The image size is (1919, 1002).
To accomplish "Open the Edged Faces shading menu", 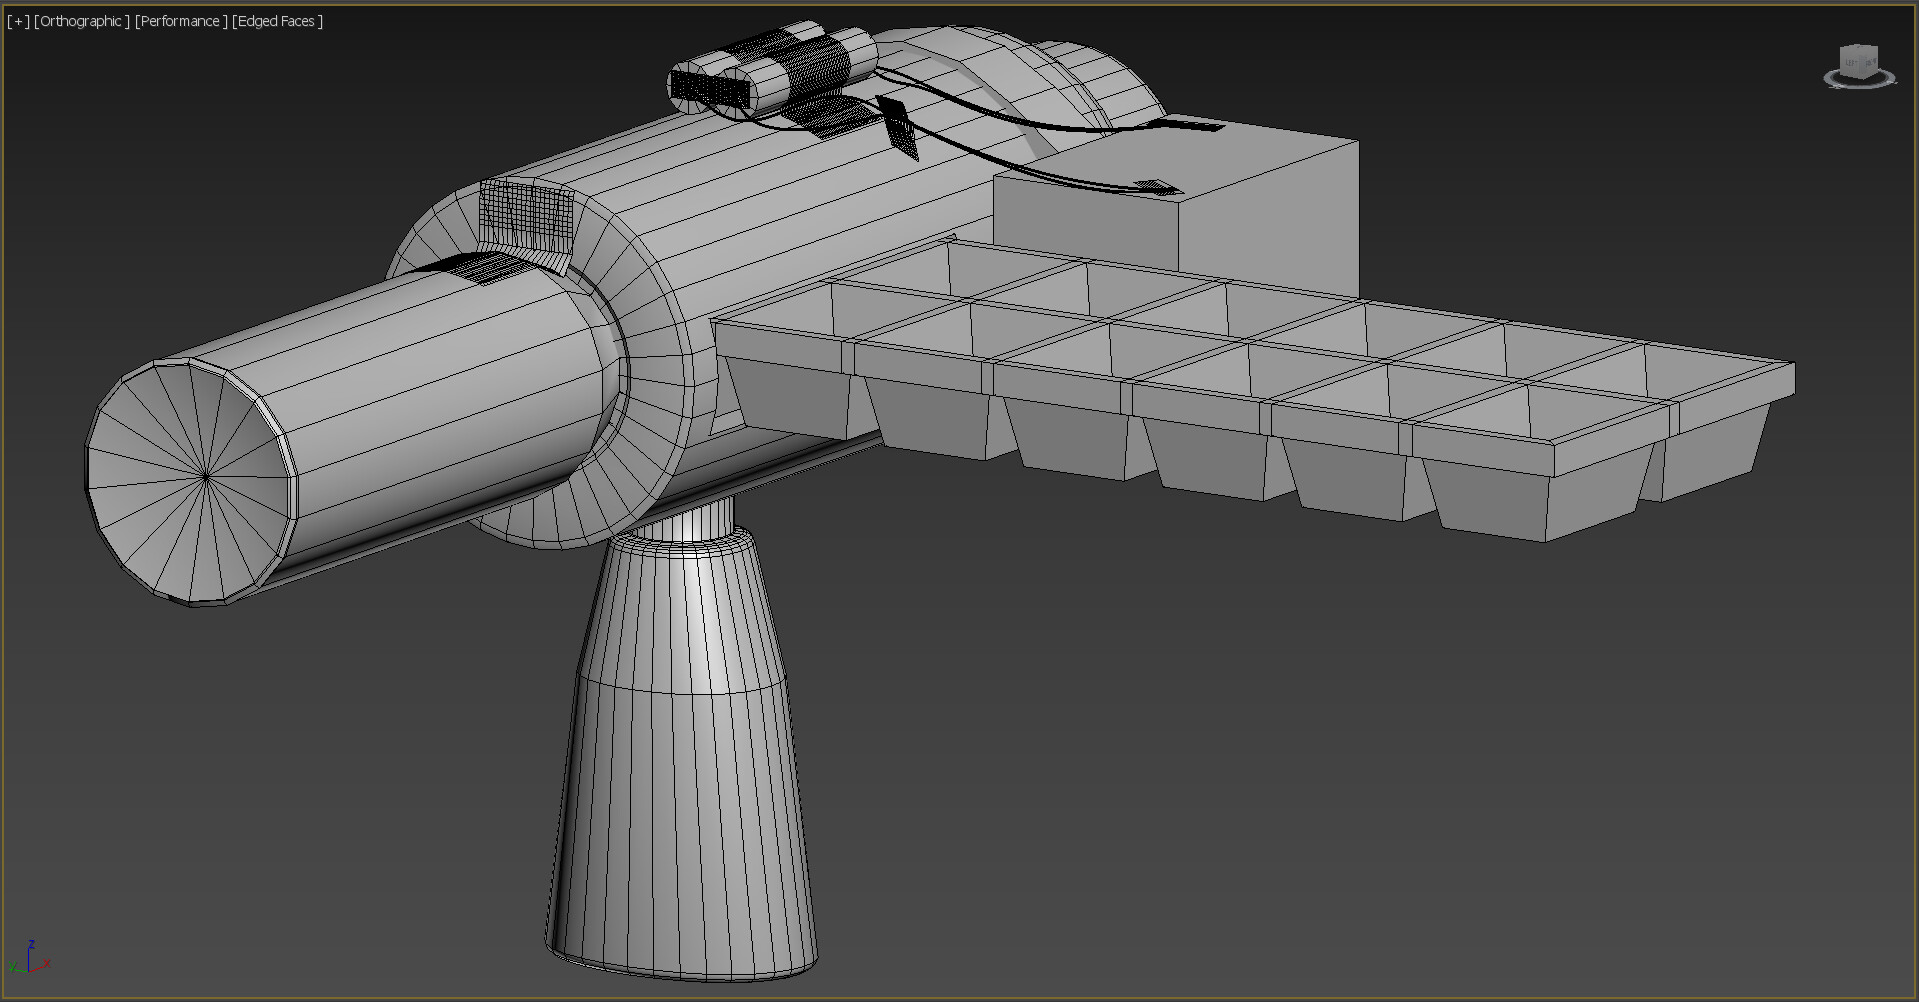I will click(x=276, y=20).
